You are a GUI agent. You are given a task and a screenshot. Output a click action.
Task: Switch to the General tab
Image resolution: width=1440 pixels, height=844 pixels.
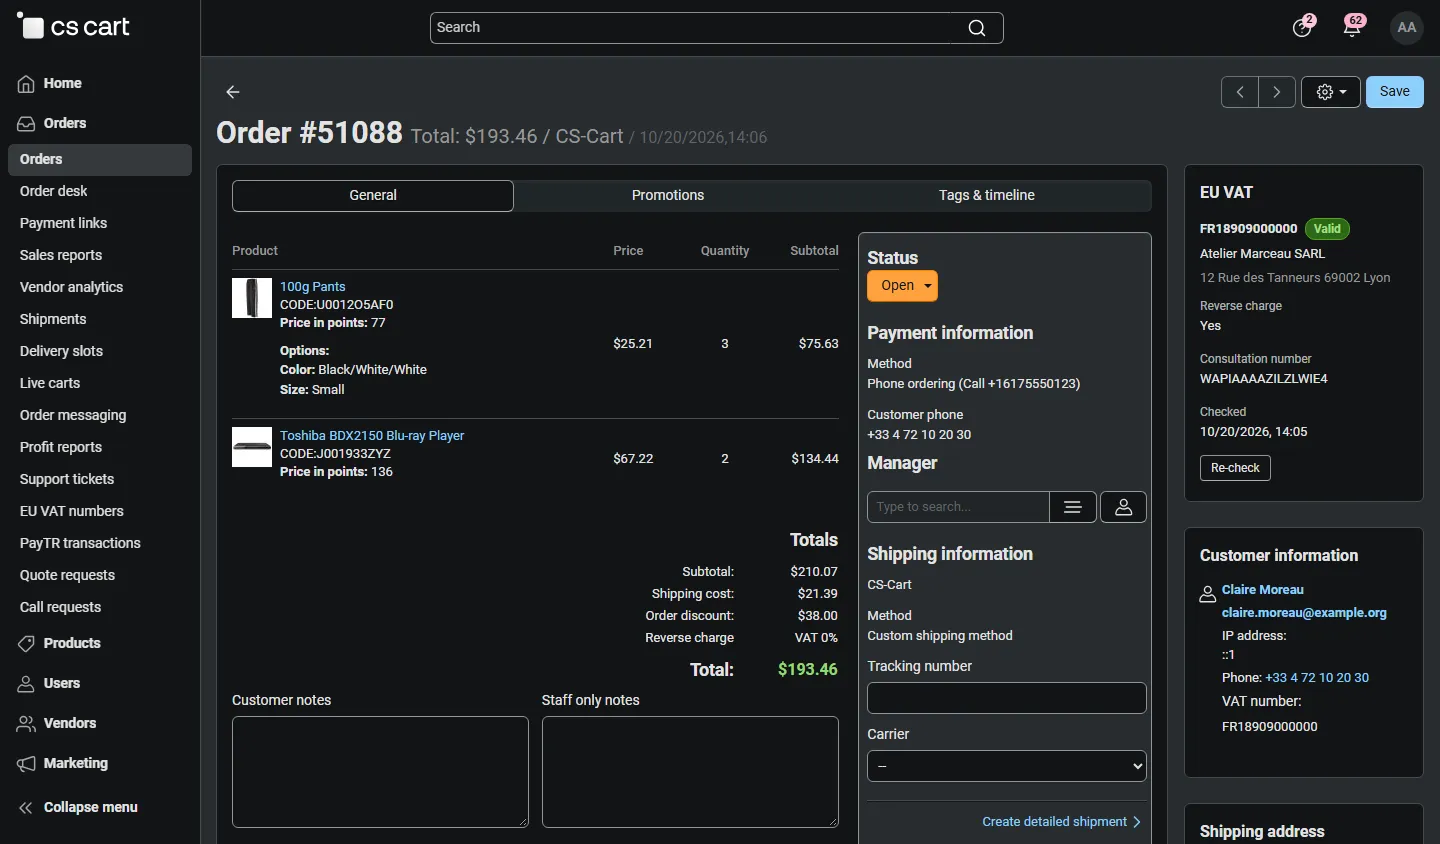point(373,196)
